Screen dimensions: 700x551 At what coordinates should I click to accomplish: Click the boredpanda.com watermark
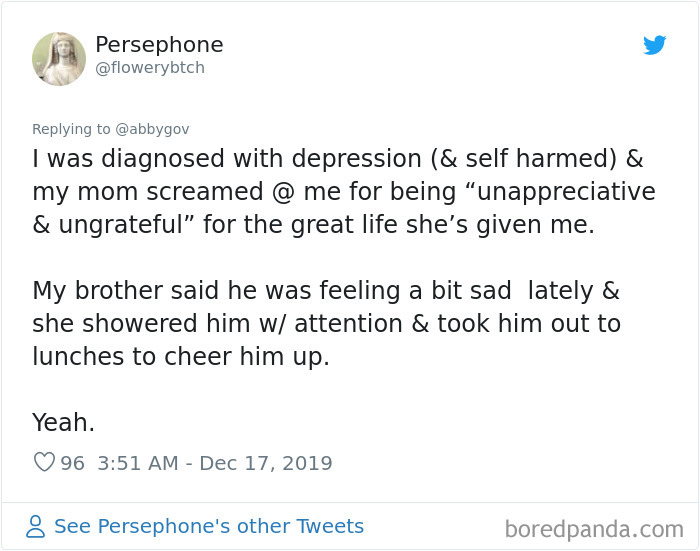click(594, 528)
